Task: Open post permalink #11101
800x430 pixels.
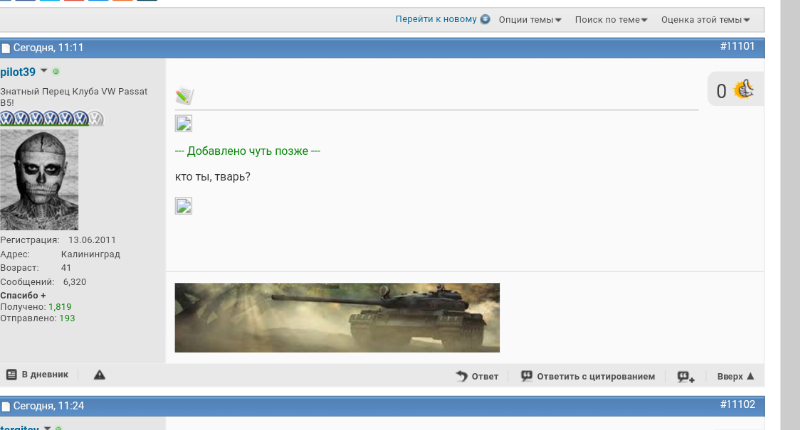Action: point(737,47)
